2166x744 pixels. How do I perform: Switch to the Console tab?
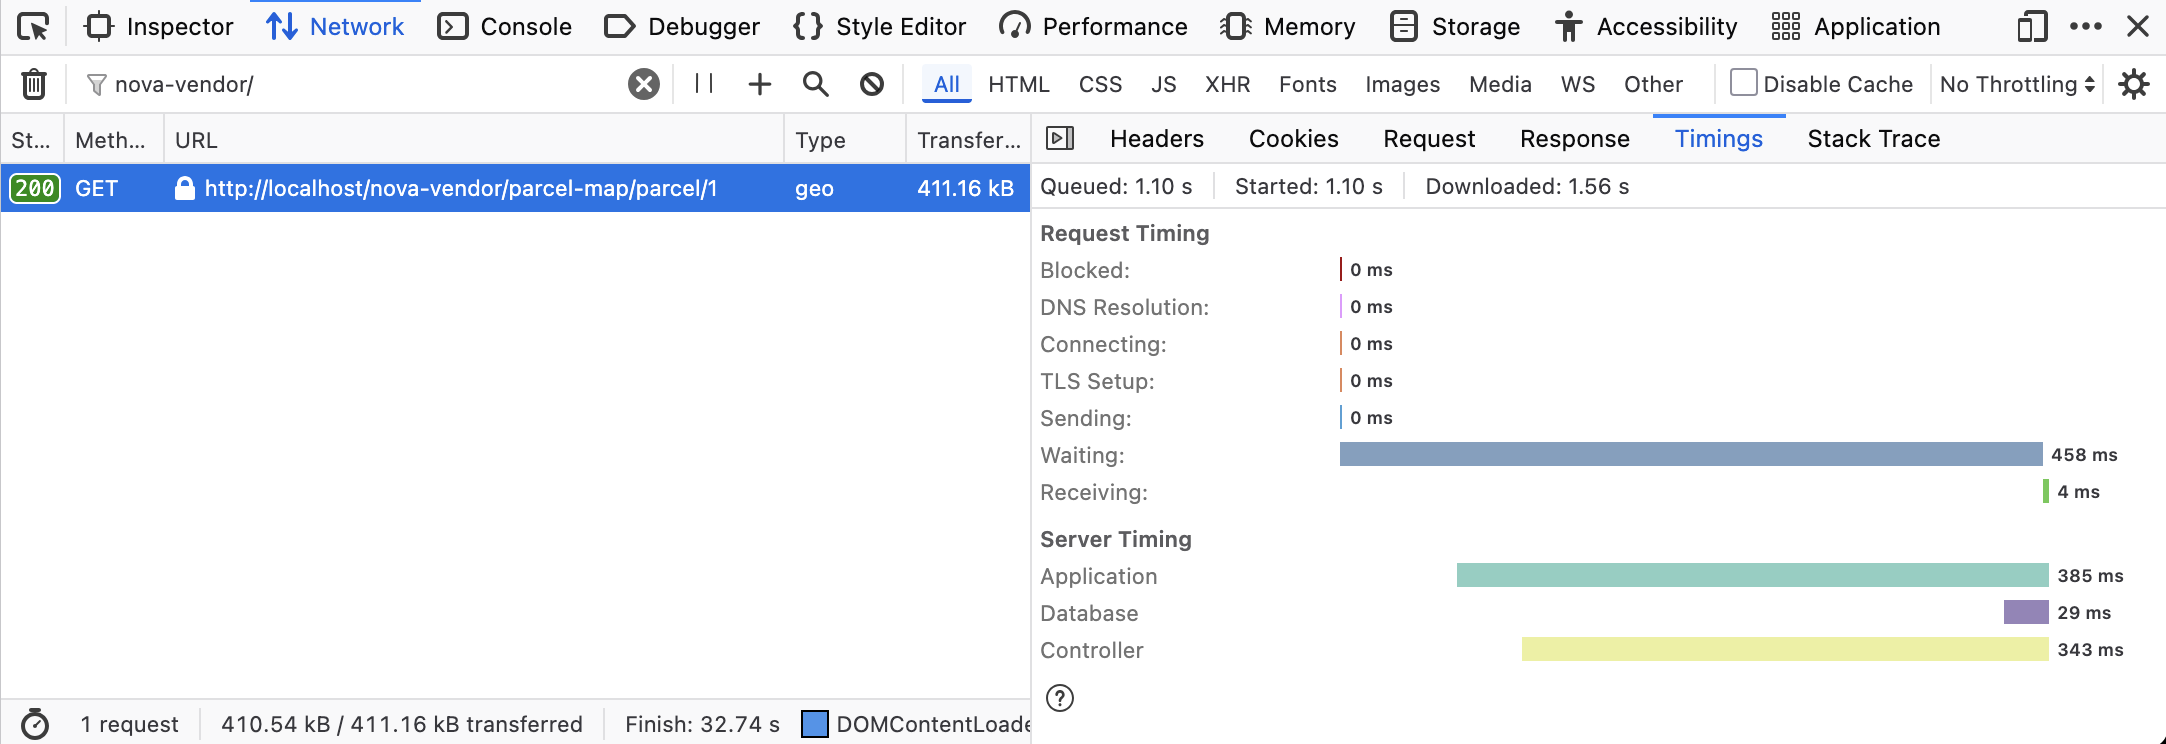coord(505,27)
